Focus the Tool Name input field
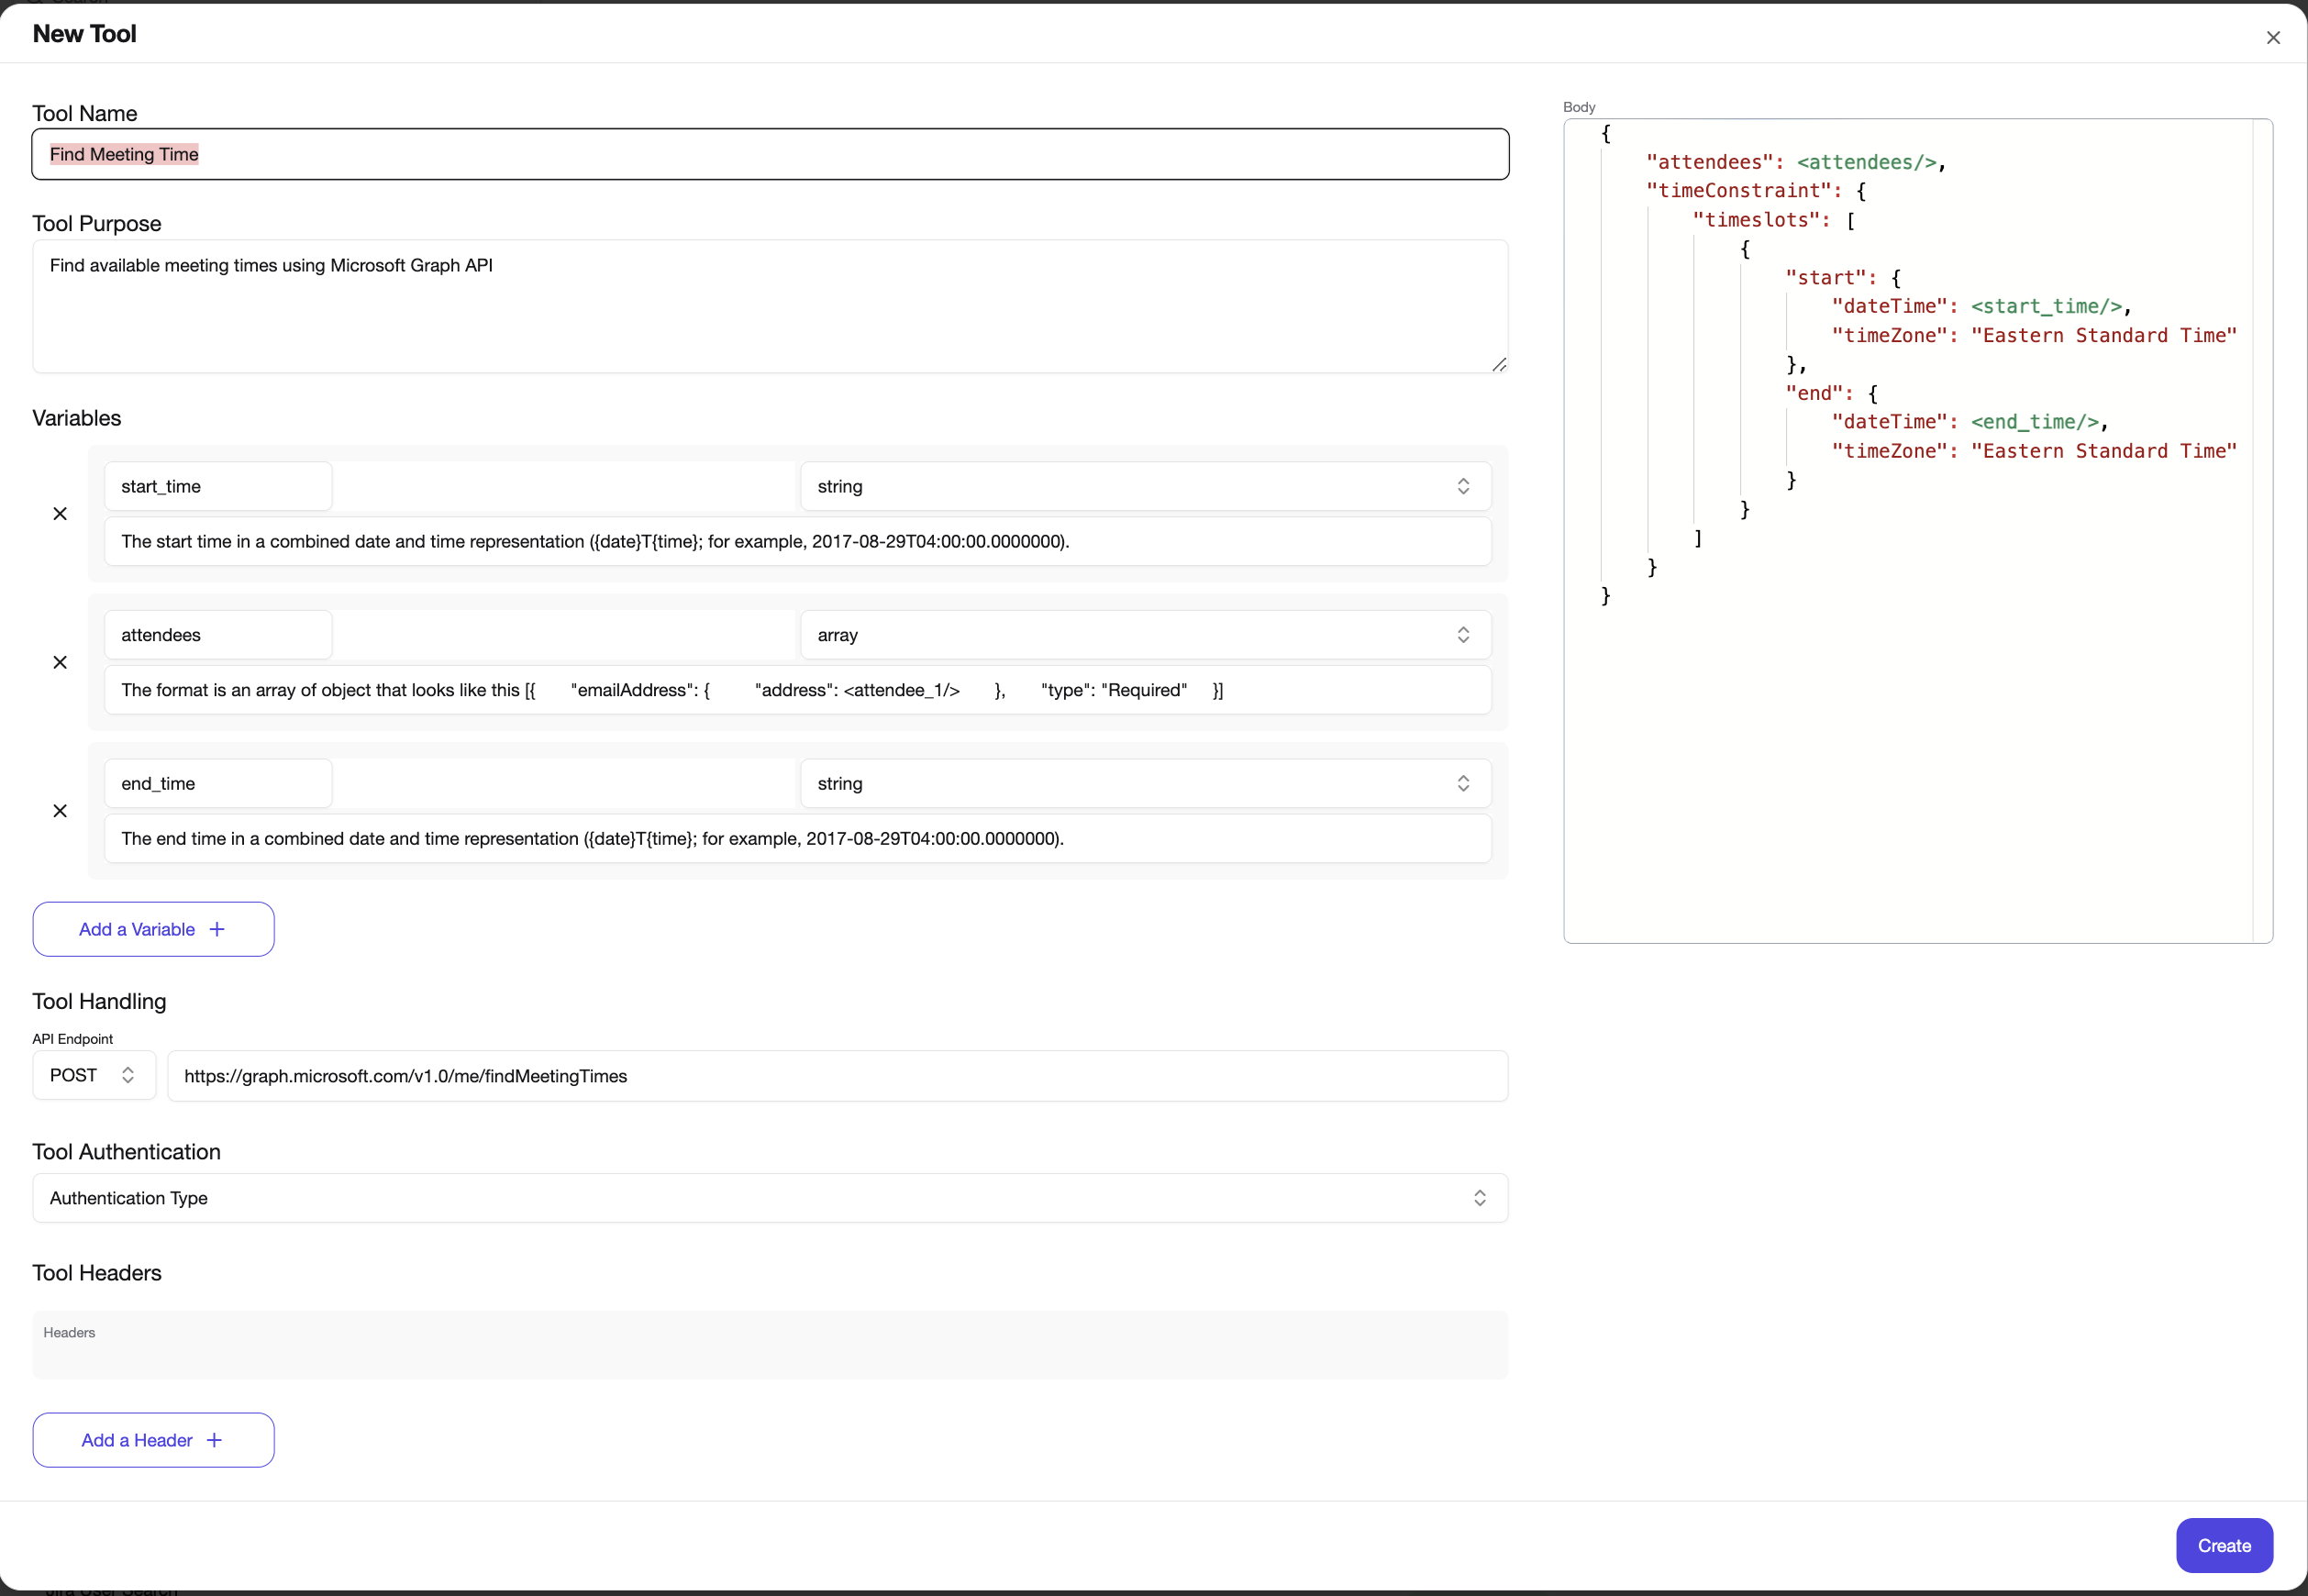2308x1596 pixels. (x=770, y=154)
